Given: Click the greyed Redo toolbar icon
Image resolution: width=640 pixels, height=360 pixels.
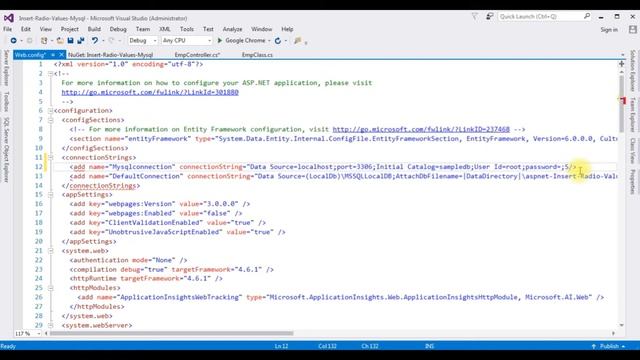Looking at the screenshot, I should coord(111,40).
